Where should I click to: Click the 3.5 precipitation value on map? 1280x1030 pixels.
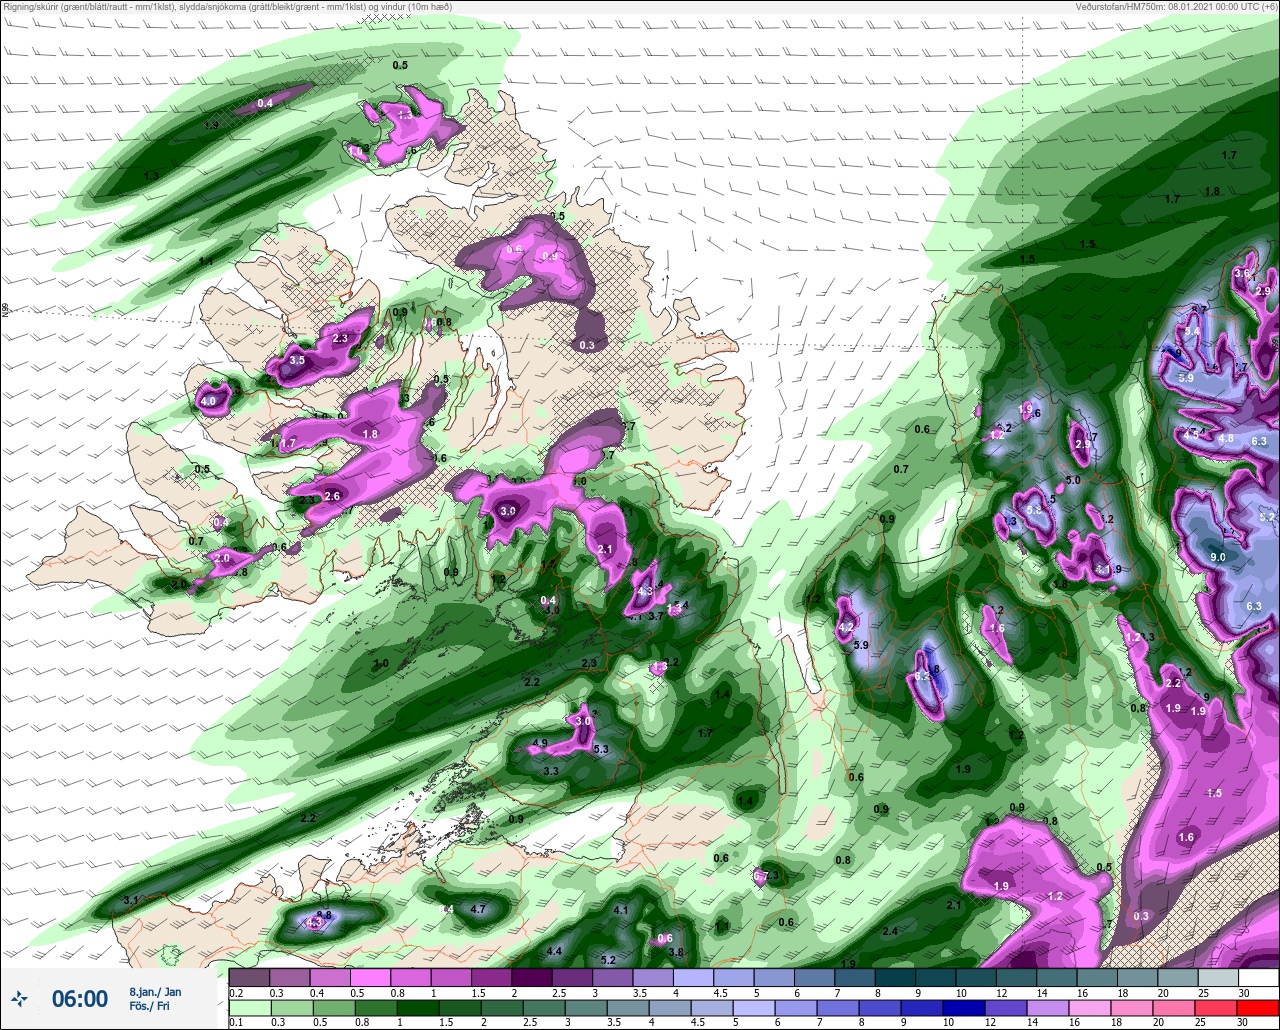coord(297,360)
